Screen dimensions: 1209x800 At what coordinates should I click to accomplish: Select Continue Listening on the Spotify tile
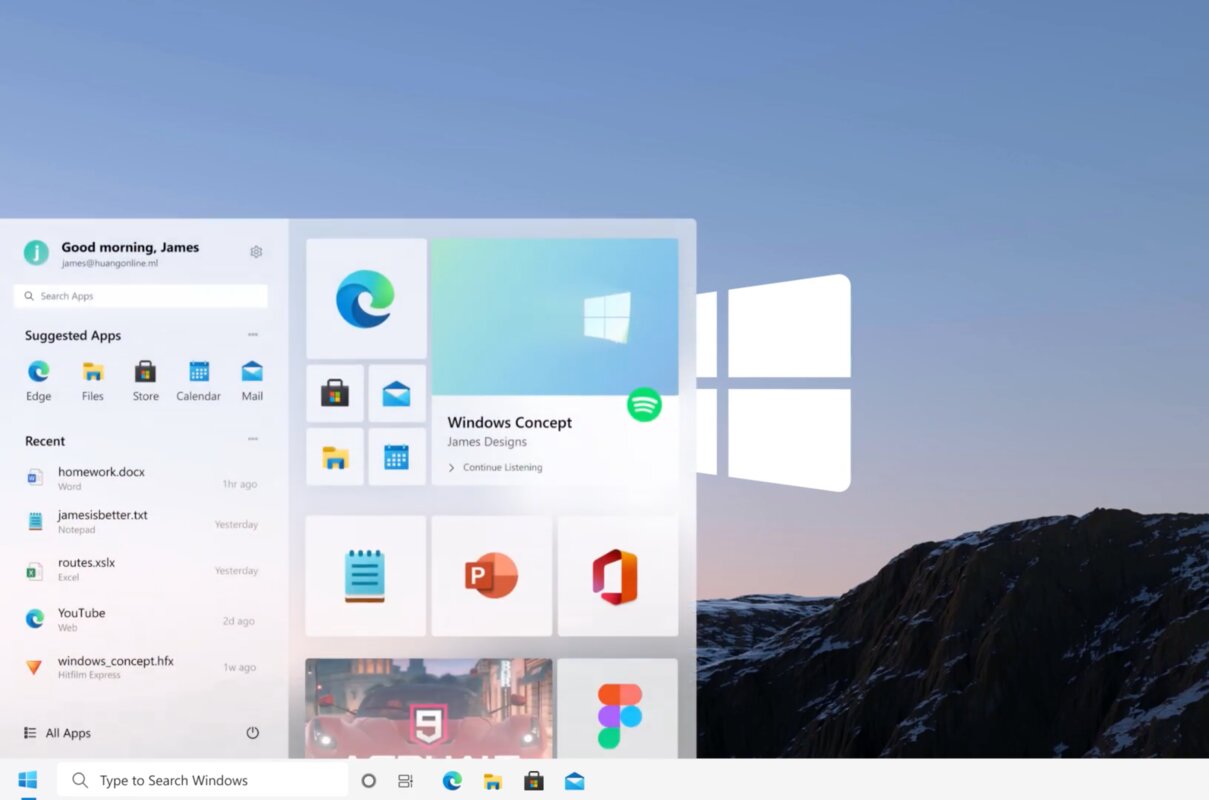(495, 468)
